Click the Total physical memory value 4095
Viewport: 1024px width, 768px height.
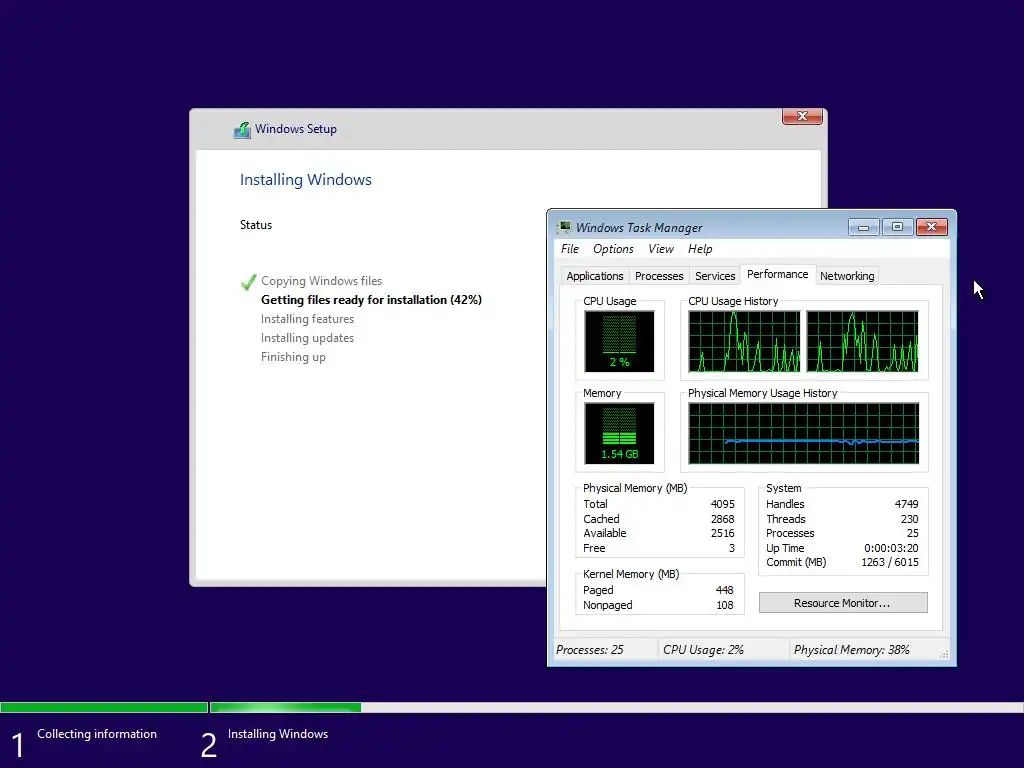[x=722, y=504]
